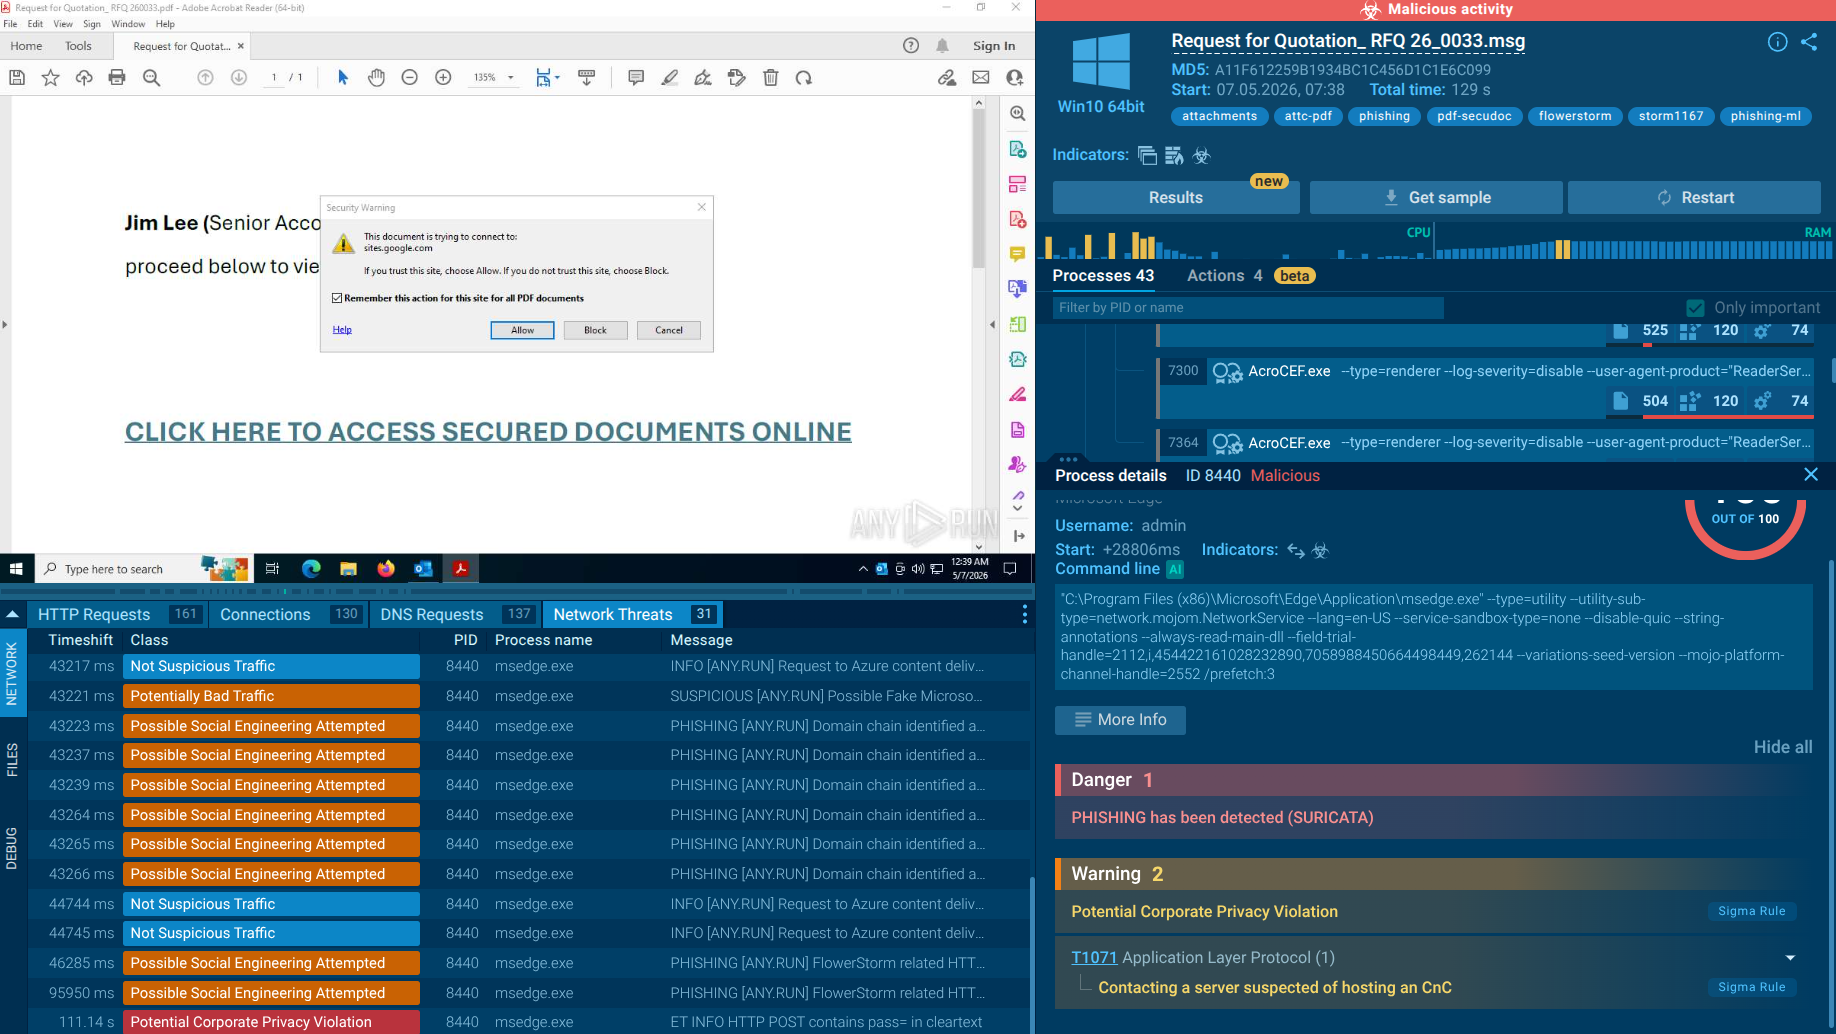The width and height of the screenshot is (1836, 1034).
Task: Click CLICK HERE TO ACCESS SECURED DOCUMENTS link
Action: [x=488, y=432]
